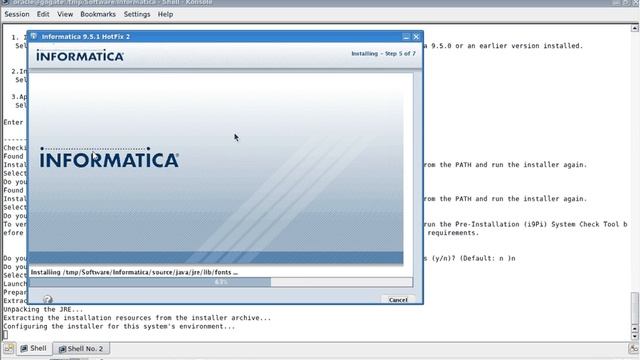Click the '(y/n)? (Default: n )n' terminal text
The image size is (640, 360).
[x=473, y=258]
